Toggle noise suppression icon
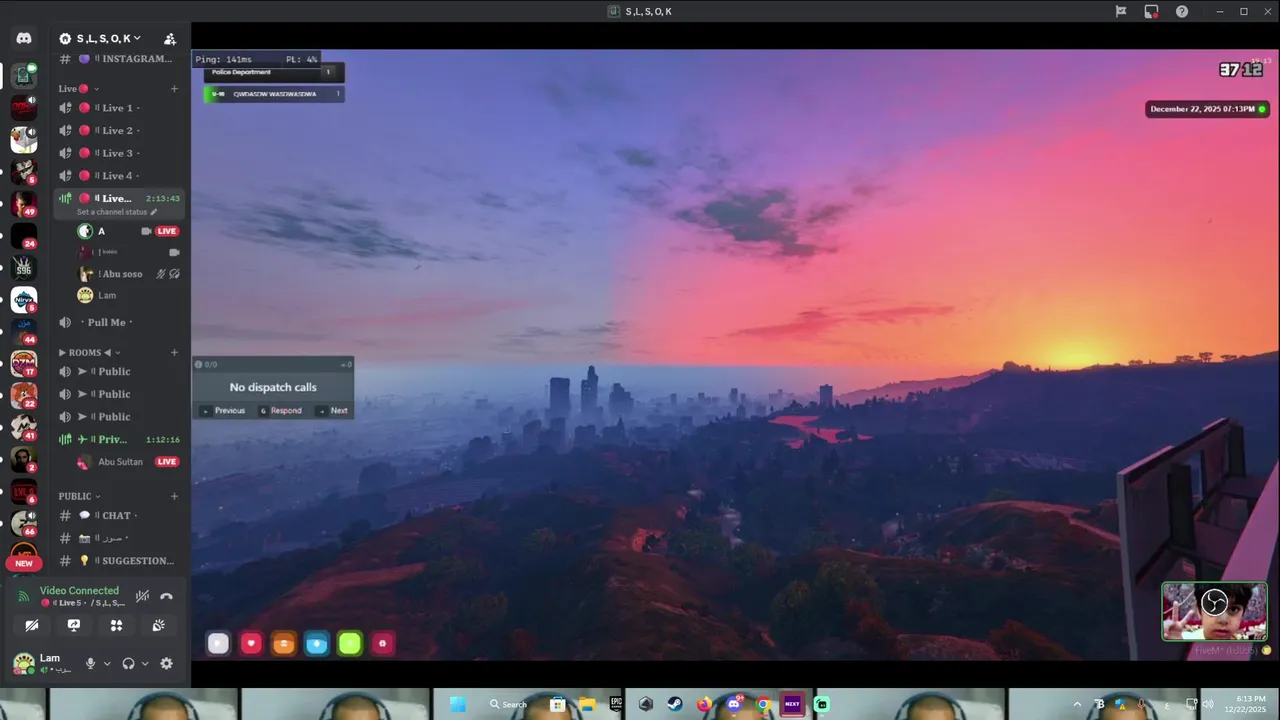Screen dimensions: 1280x720 pyautogui.click(x=142, y=596)
